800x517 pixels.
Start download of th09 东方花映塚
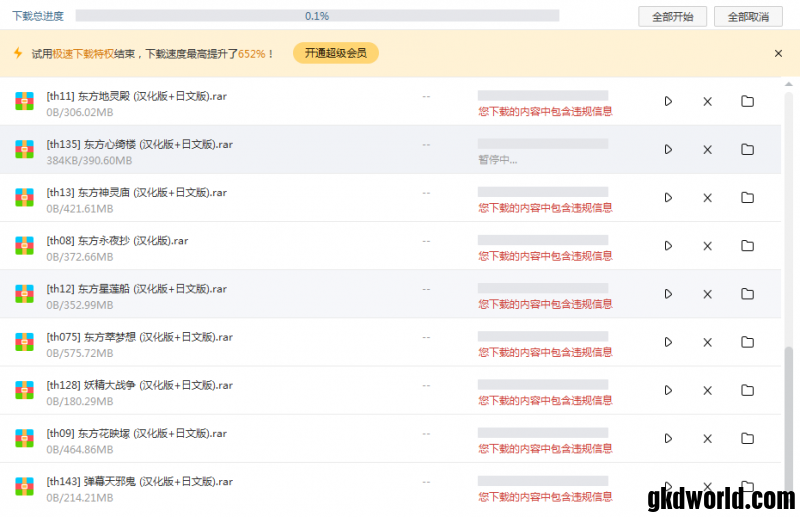point(668,438)
